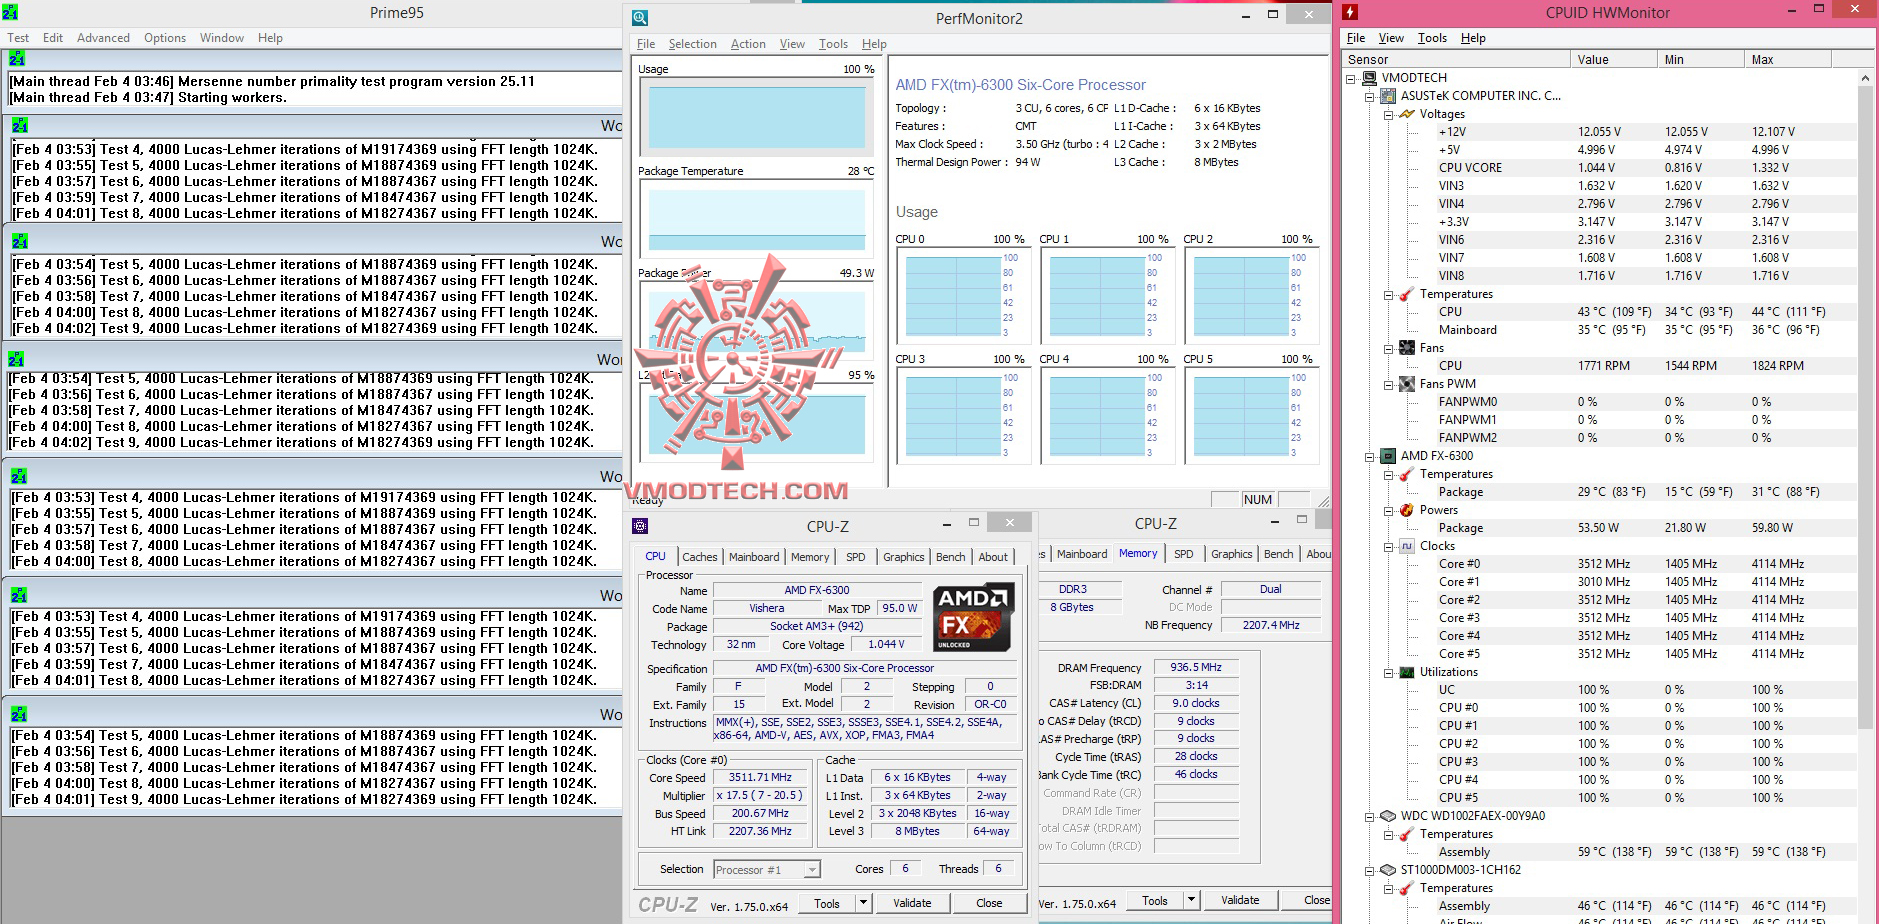Click the Voltages lightning icon in HWMonitor
Screen dimensions: 1879x924
[1407, 114]
